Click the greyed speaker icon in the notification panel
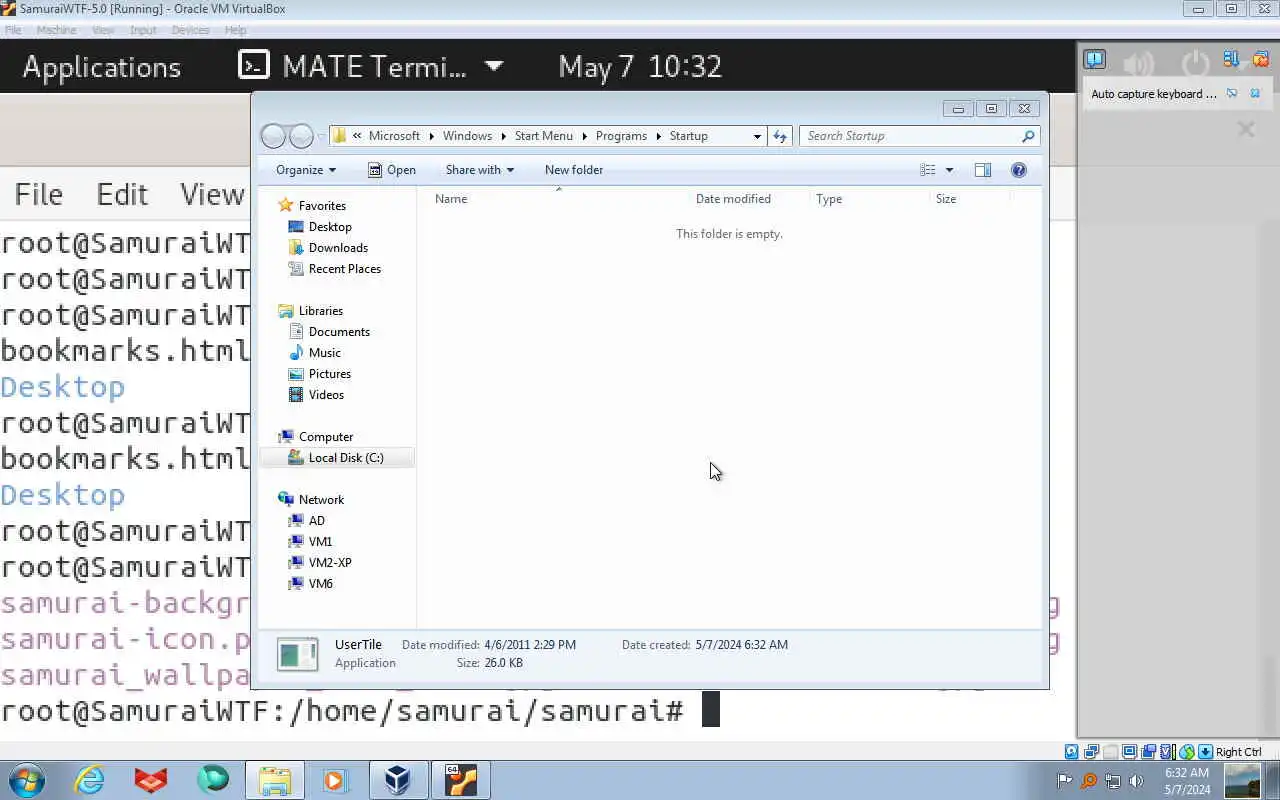1280x800 pixels. tap(1139, 64)
